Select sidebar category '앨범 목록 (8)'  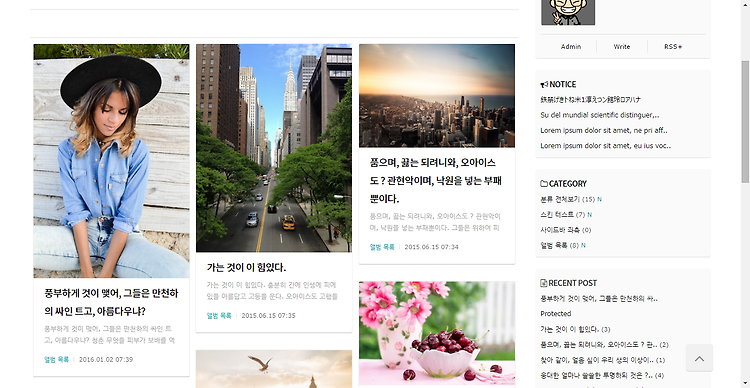click(560, 245)
